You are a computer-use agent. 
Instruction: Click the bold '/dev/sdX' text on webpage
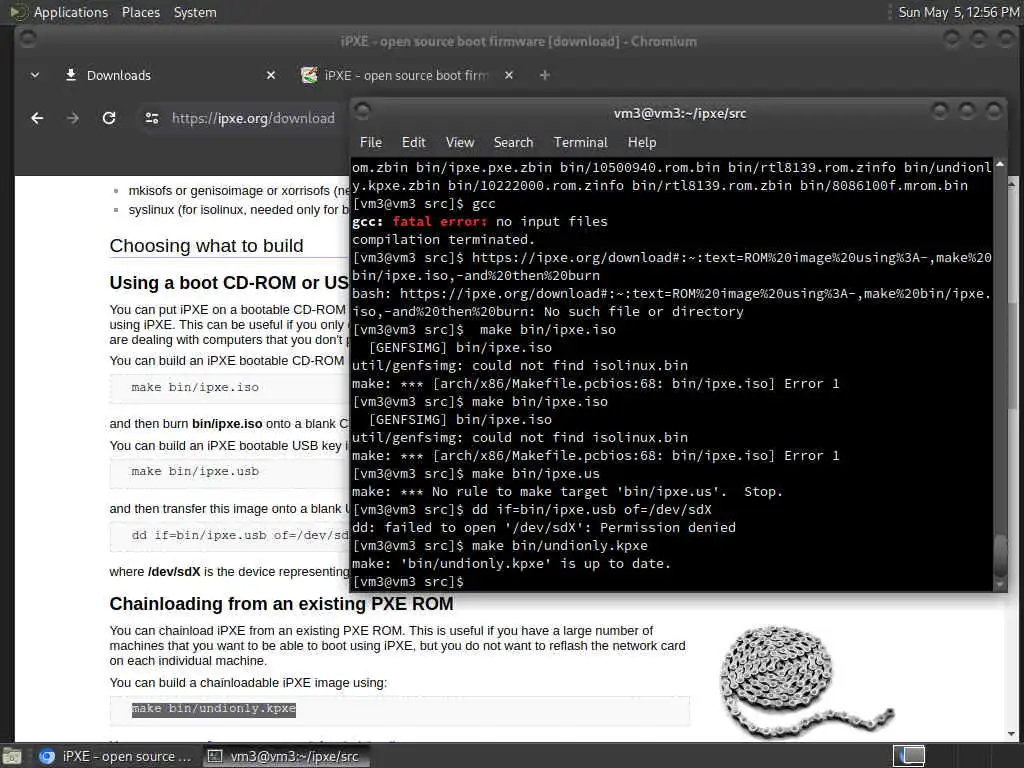coord(174,572)
